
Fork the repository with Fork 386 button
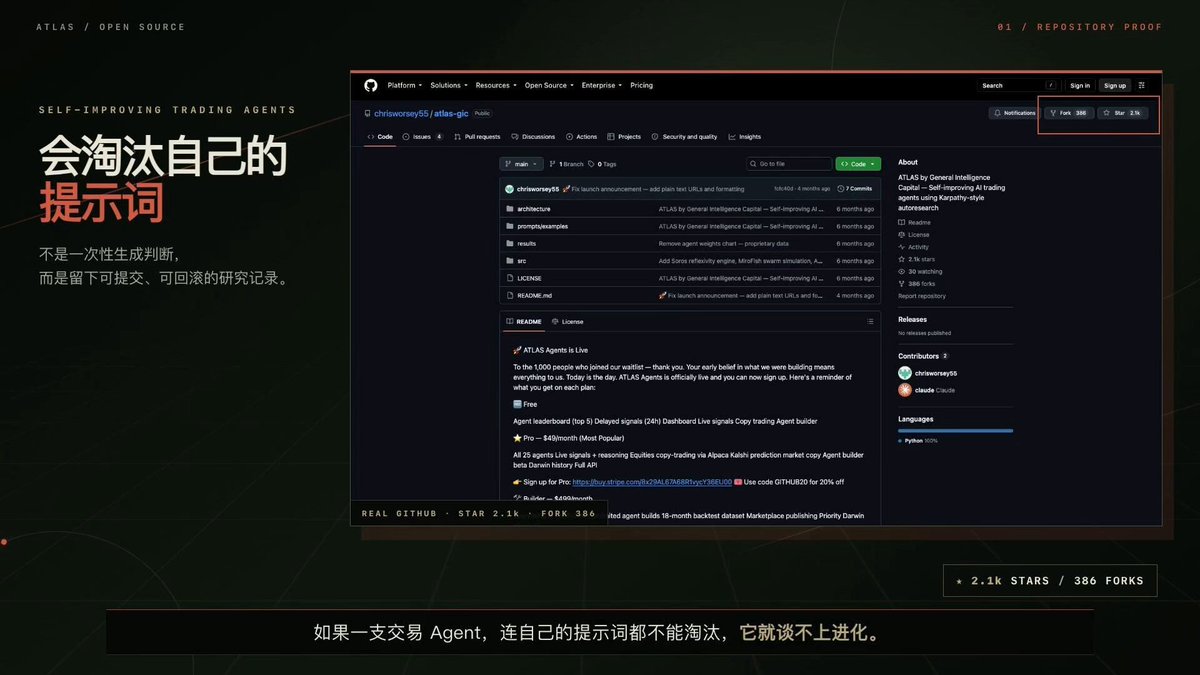click(x=1069, y=114)
